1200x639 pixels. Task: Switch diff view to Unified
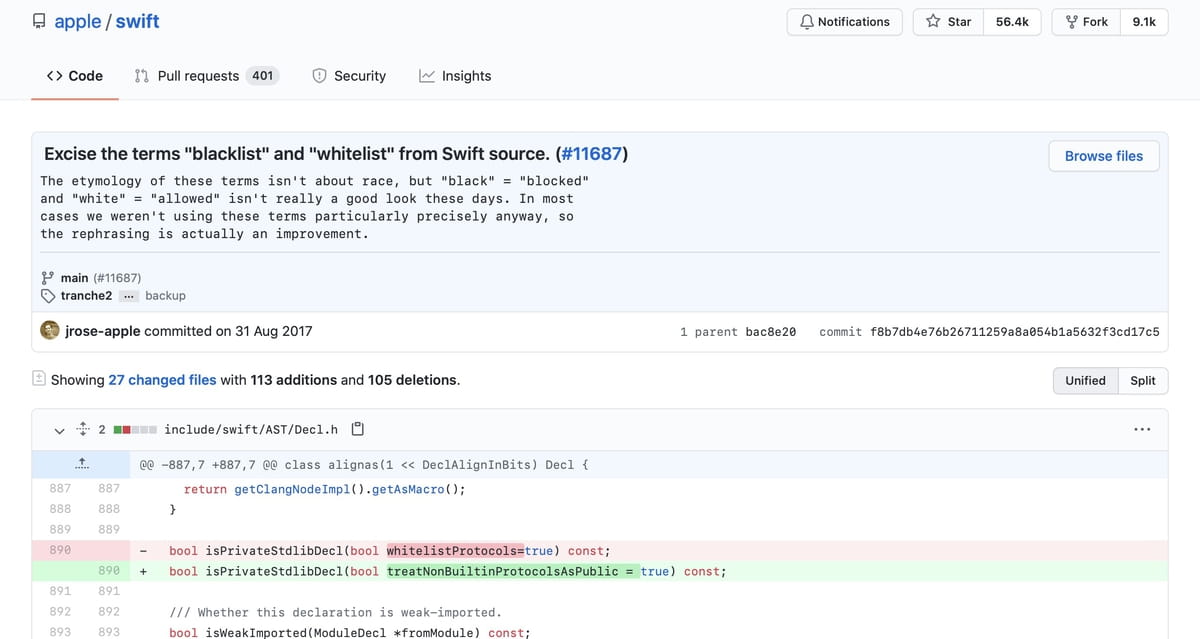(x=1085, y=381)
